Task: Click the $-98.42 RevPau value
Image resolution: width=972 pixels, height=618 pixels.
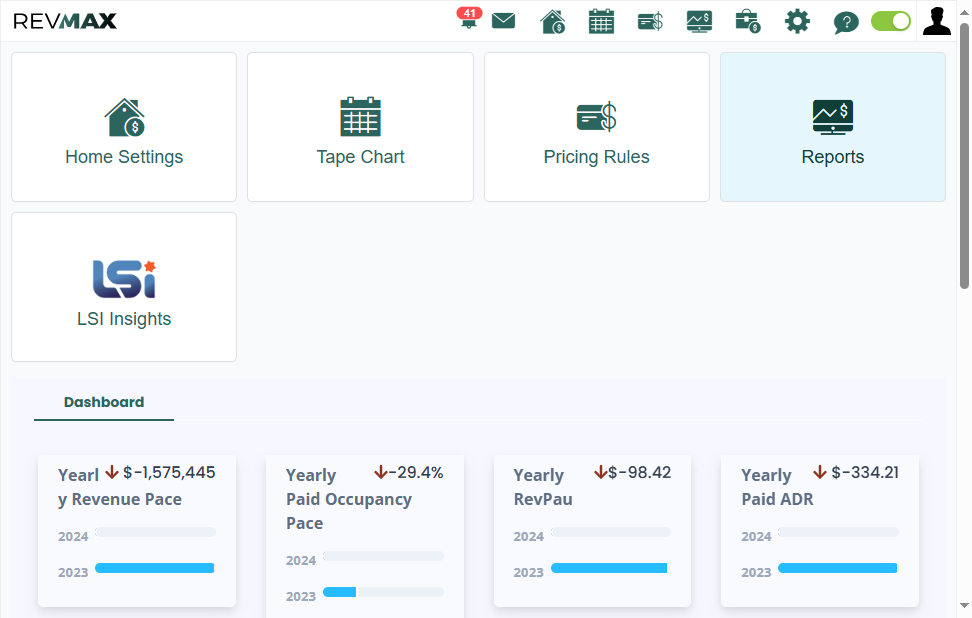Action: point(639,472)
